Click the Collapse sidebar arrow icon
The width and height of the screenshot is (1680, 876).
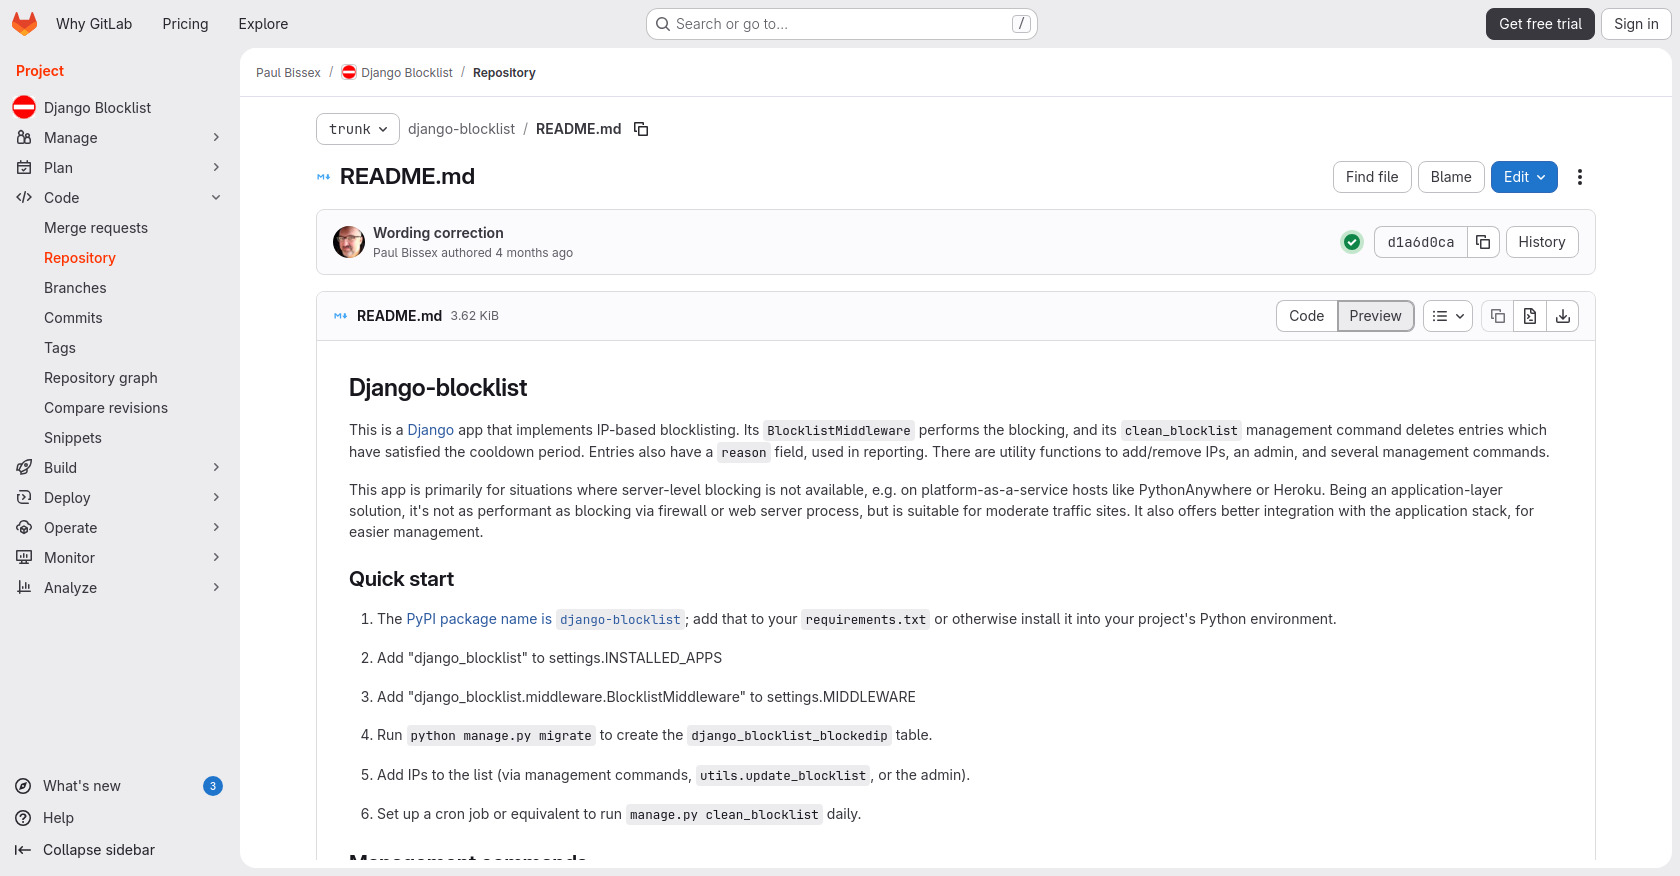point(23,850)
